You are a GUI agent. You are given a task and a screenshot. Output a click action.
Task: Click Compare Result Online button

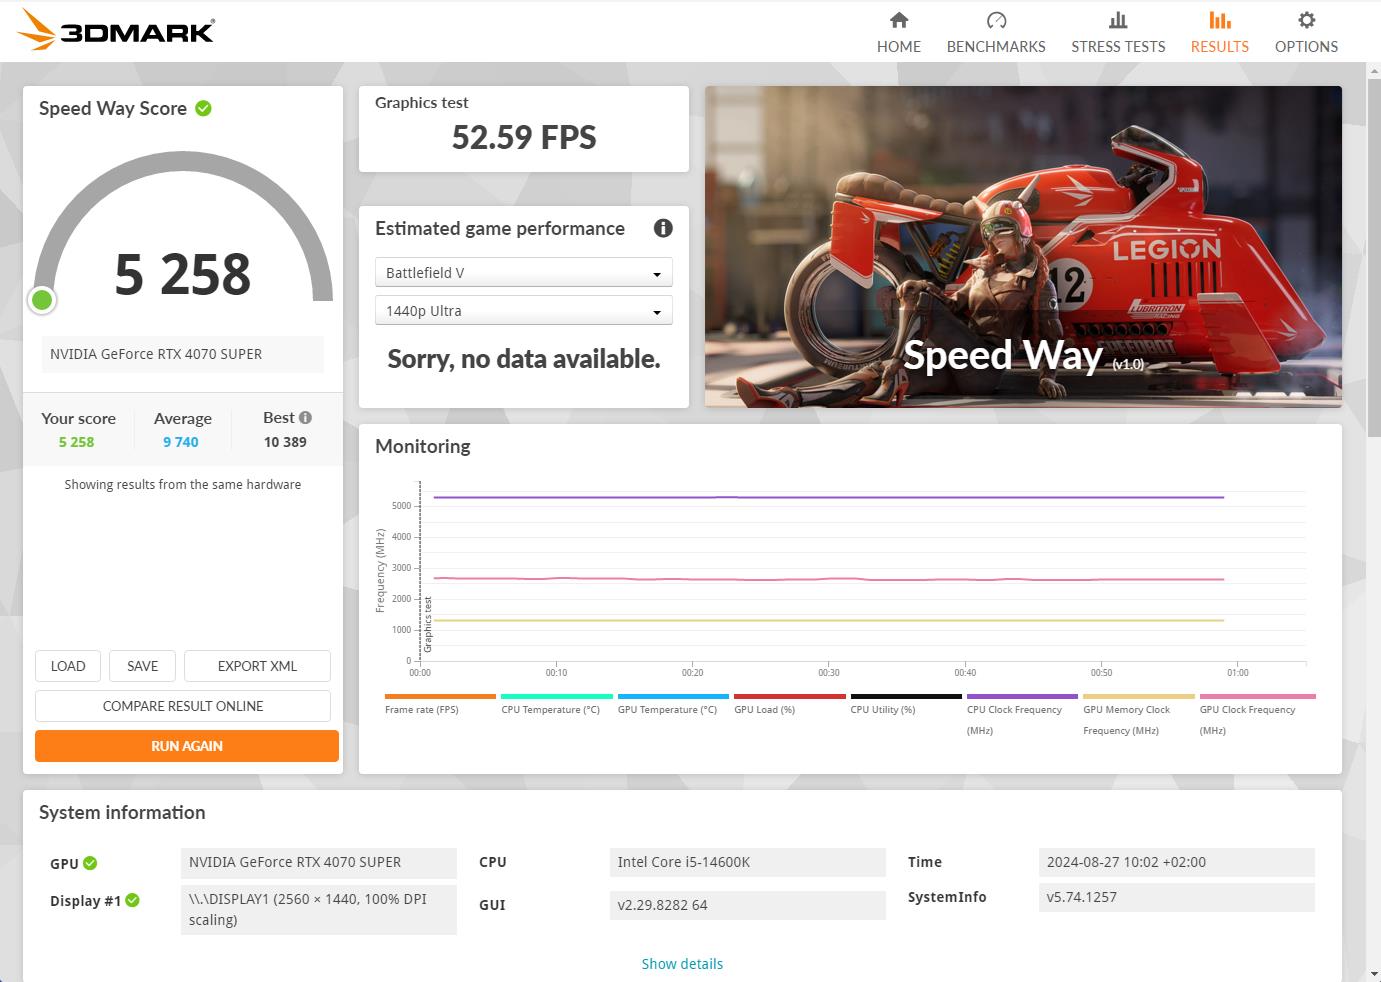[183, 706]
